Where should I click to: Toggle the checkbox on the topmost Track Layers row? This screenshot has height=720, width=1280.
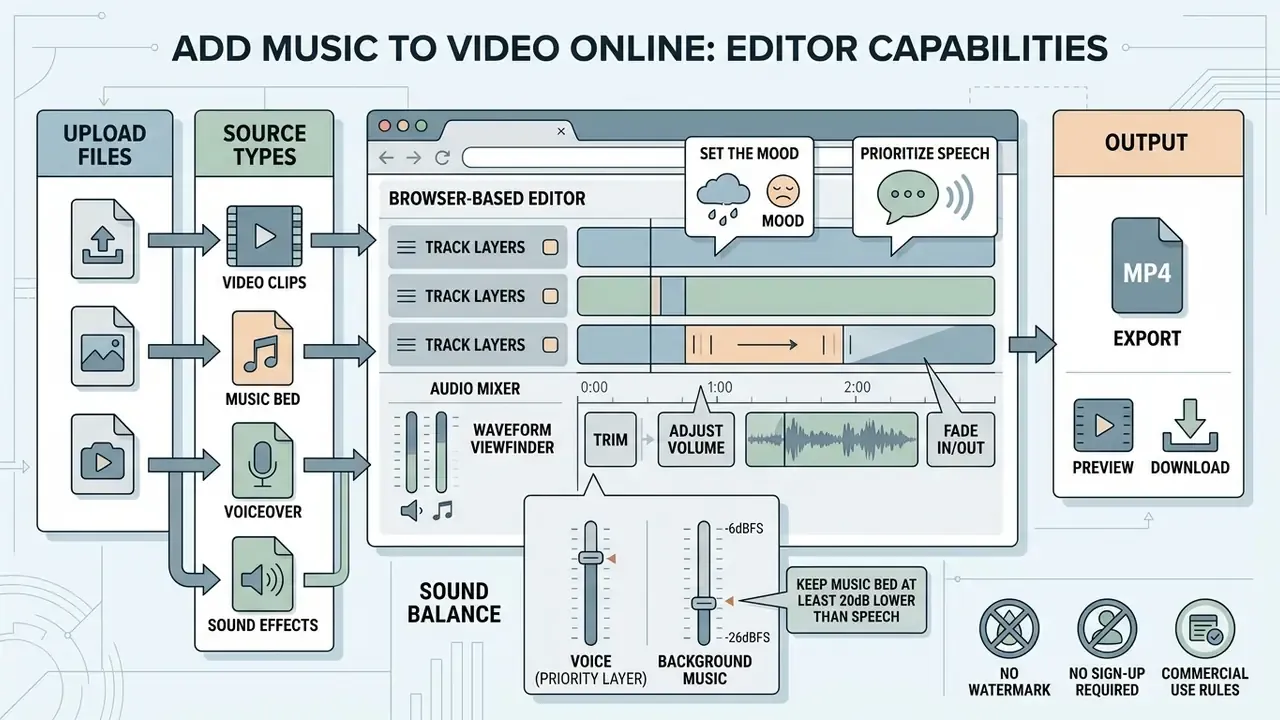[x=549, y=247]
